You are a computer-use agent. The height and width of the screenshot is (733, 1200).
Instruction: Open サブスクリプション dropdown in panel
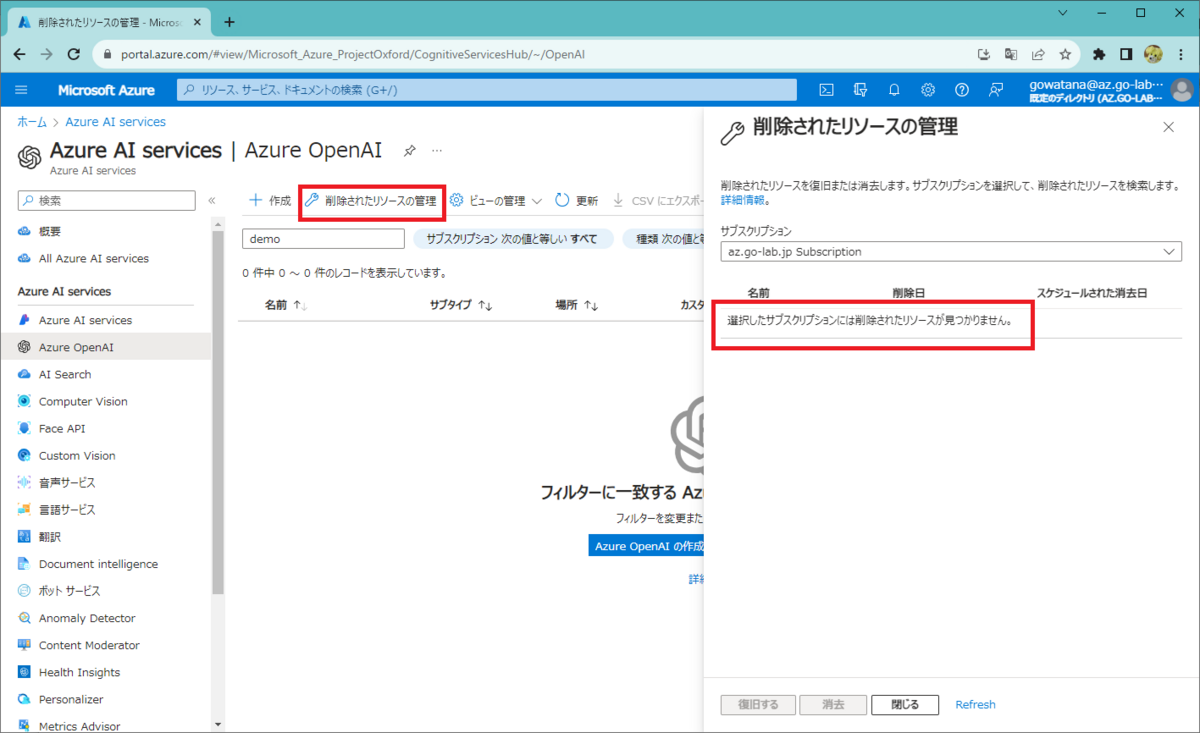[x=951, y=252]
